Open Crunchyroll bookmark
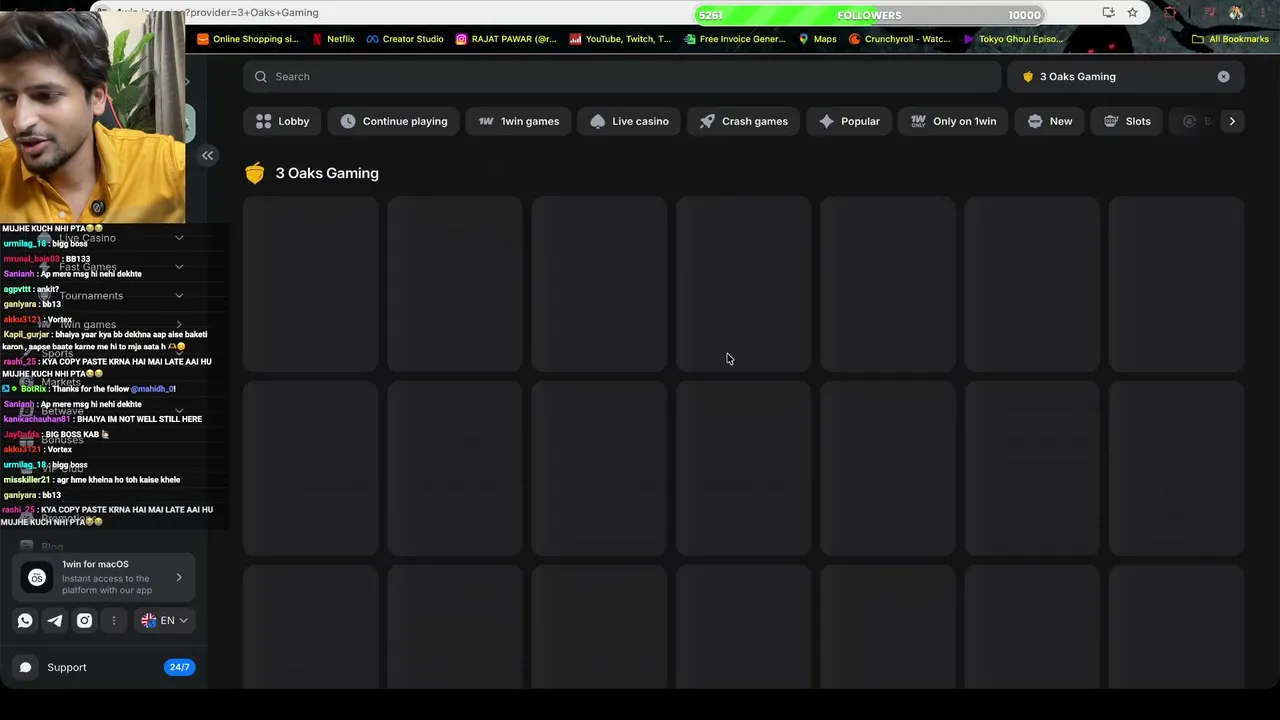1280x720 pixels. click(899, 39)
